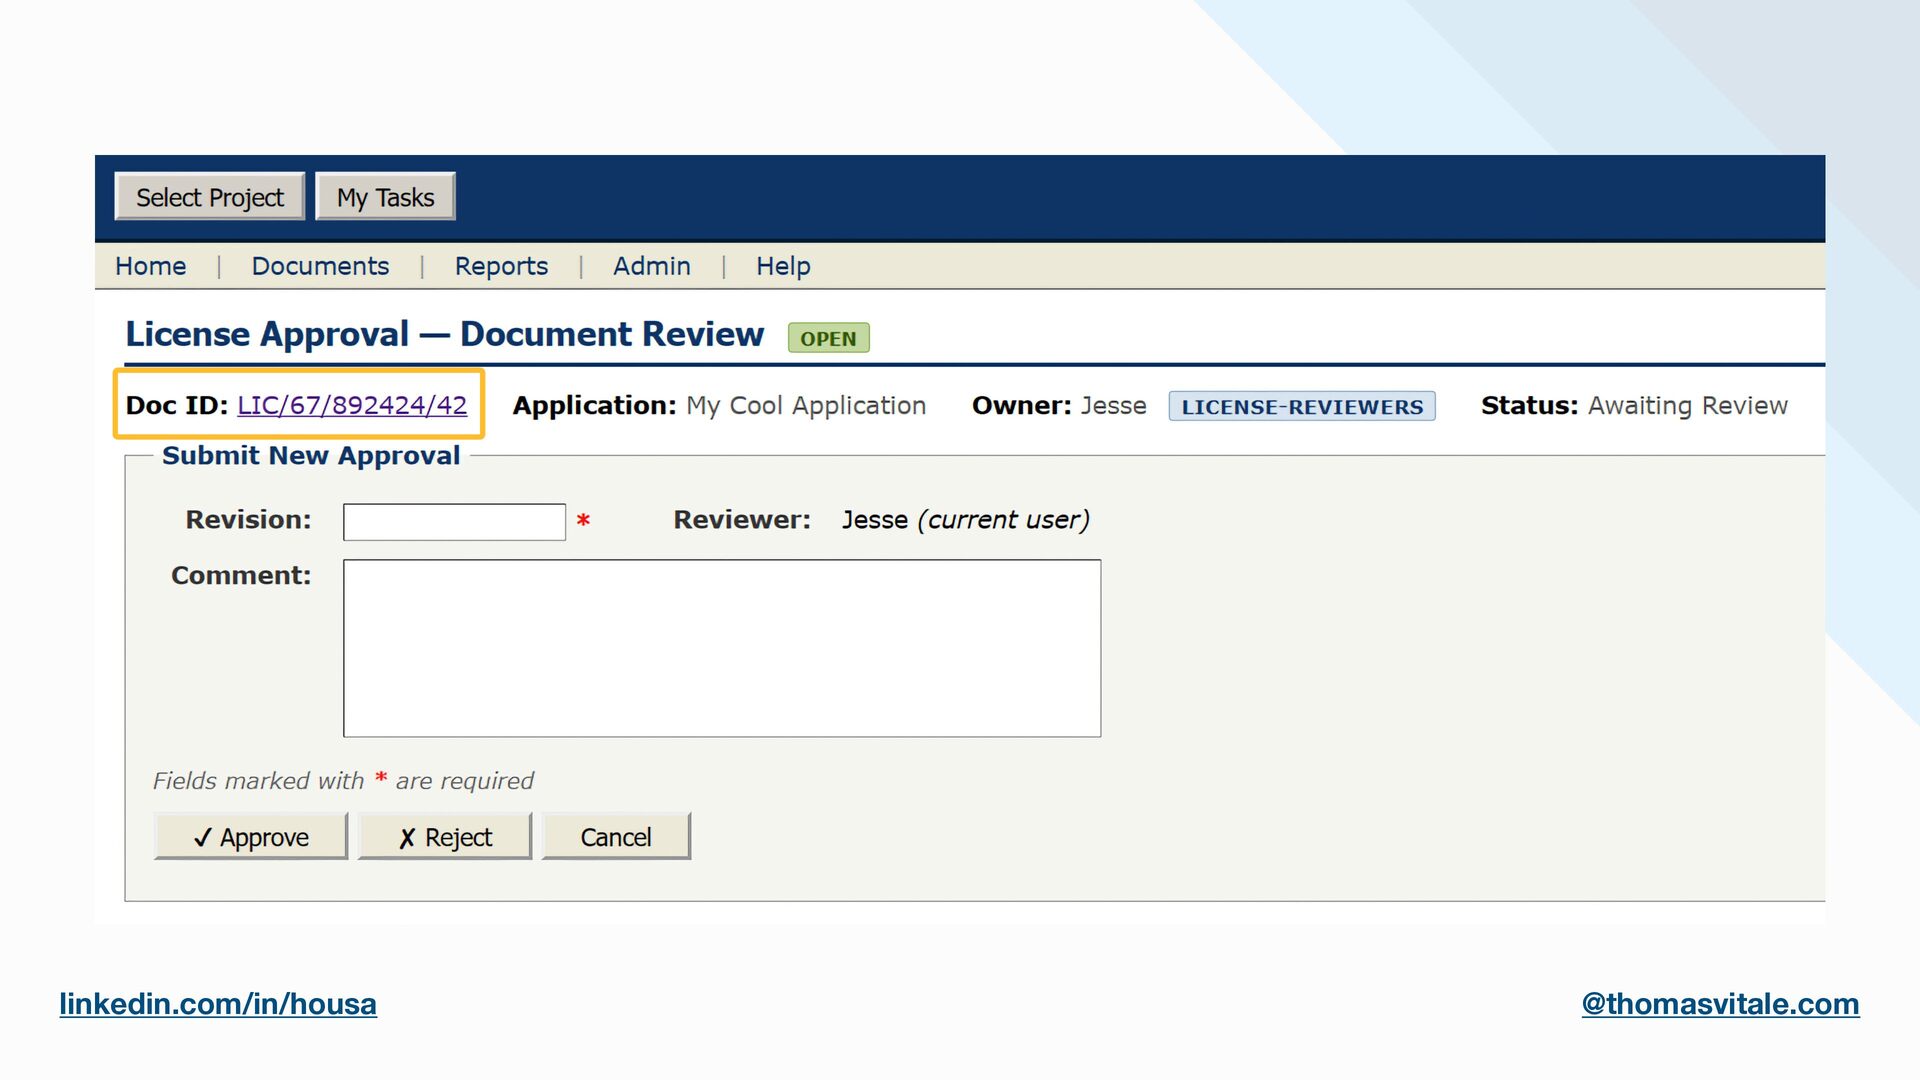The height and width of the screenshot is (1080, 1920).
Task: Click the OPEN status badge
Action: (x=828, y=338)
